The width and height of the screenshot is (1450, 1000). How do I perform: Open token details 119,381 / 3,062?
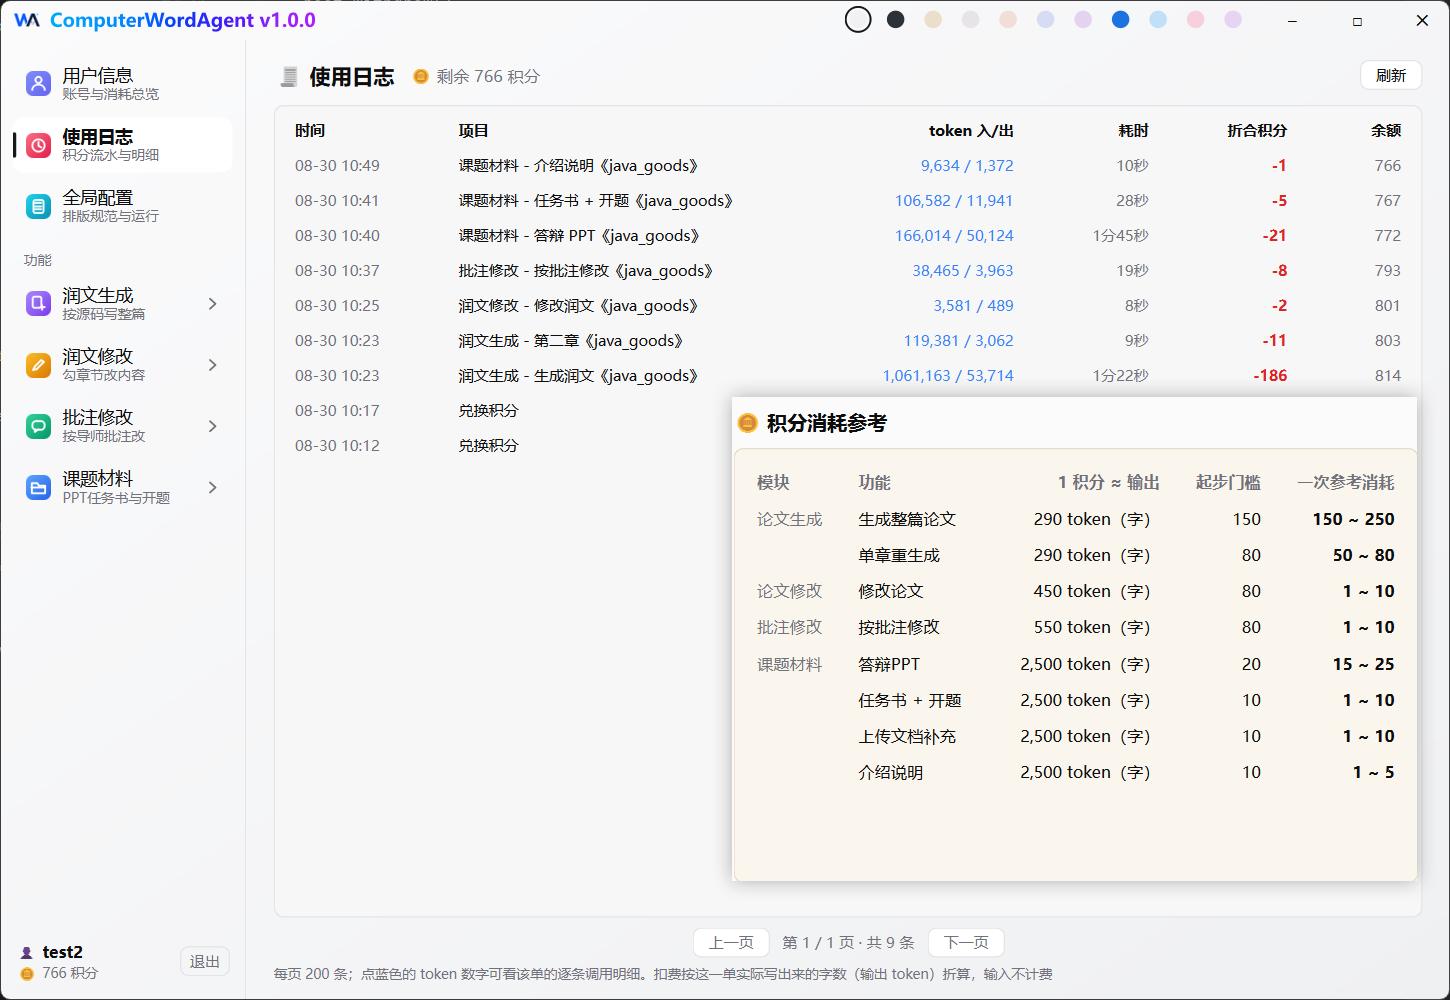(x=958, y=341)
